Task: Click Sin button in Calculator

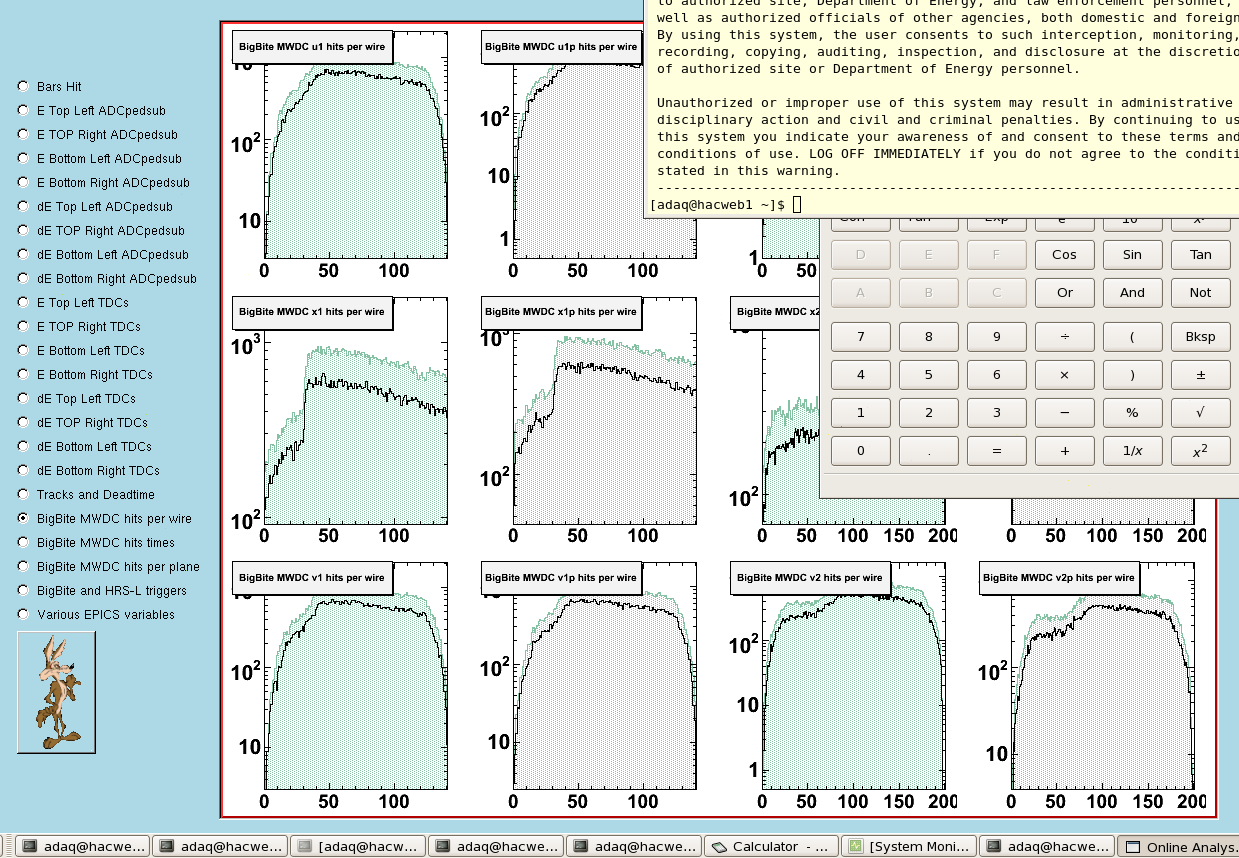Action: click(1132, 255)
